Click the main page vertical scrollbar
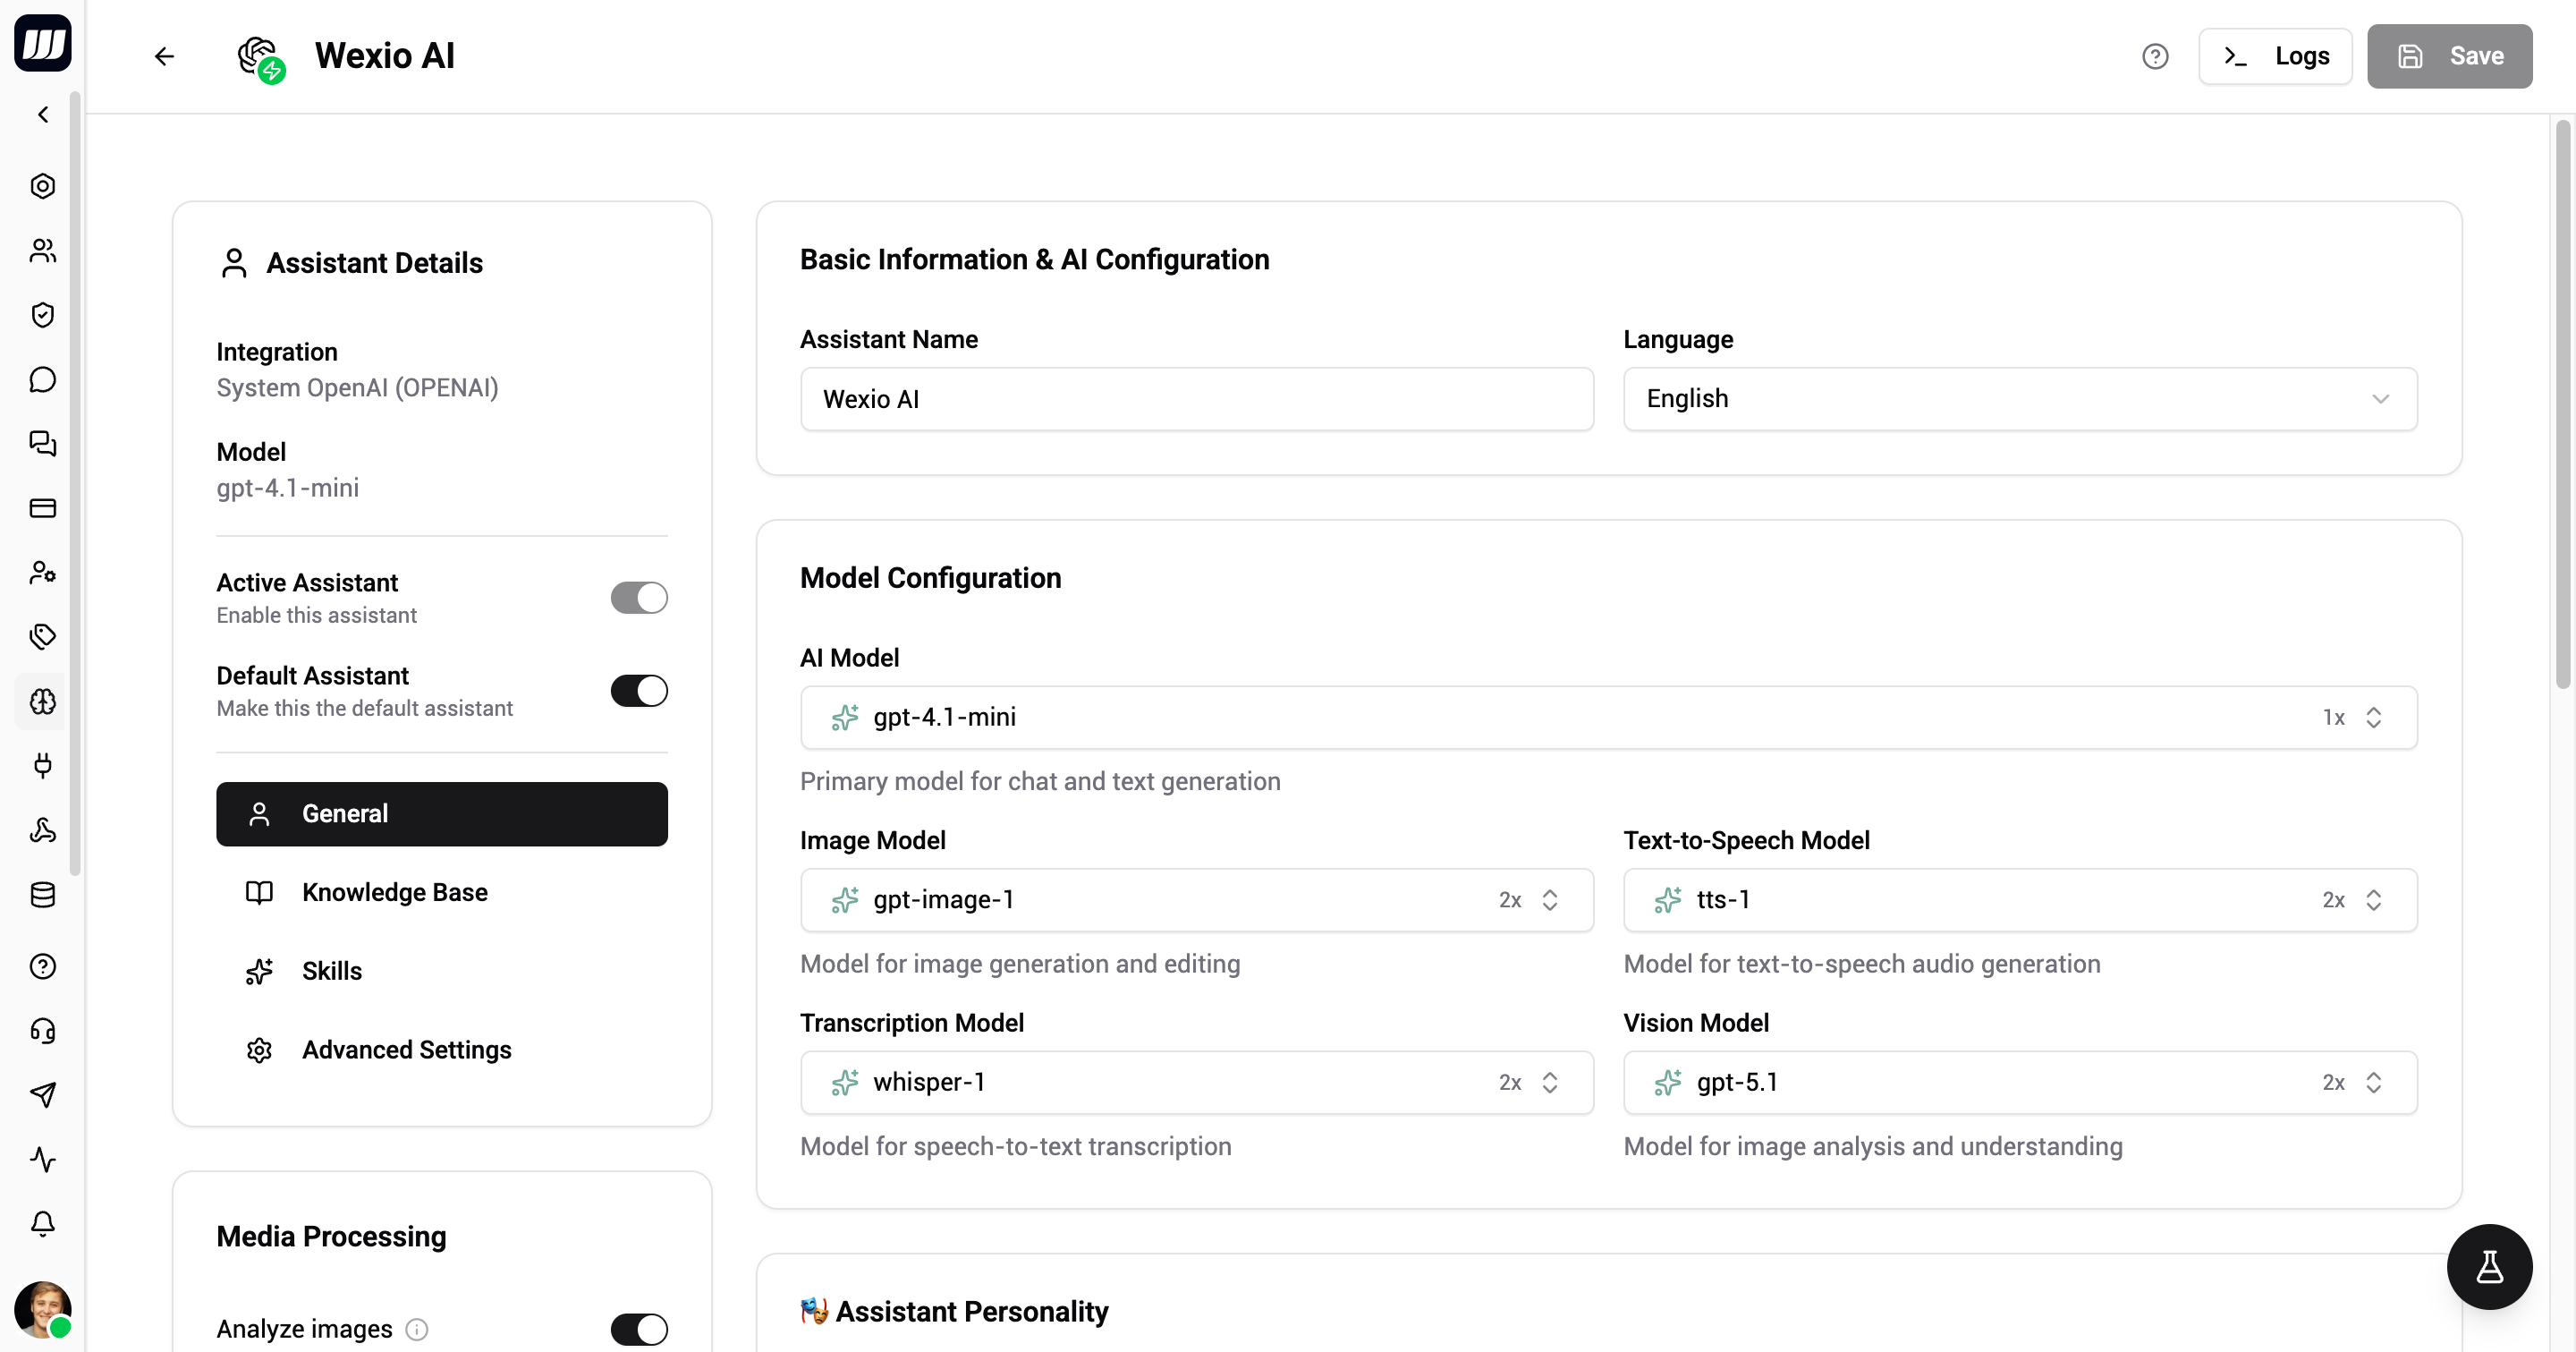The width and height of the screenshot is (2576, 1352). click(x=2562, y=405)
